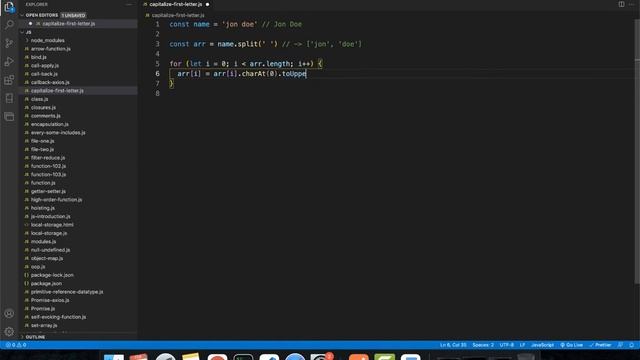Open closures.js file
The width and height of the screenshot is (640, 360).
pyautogui.click(x=43, y=107)
